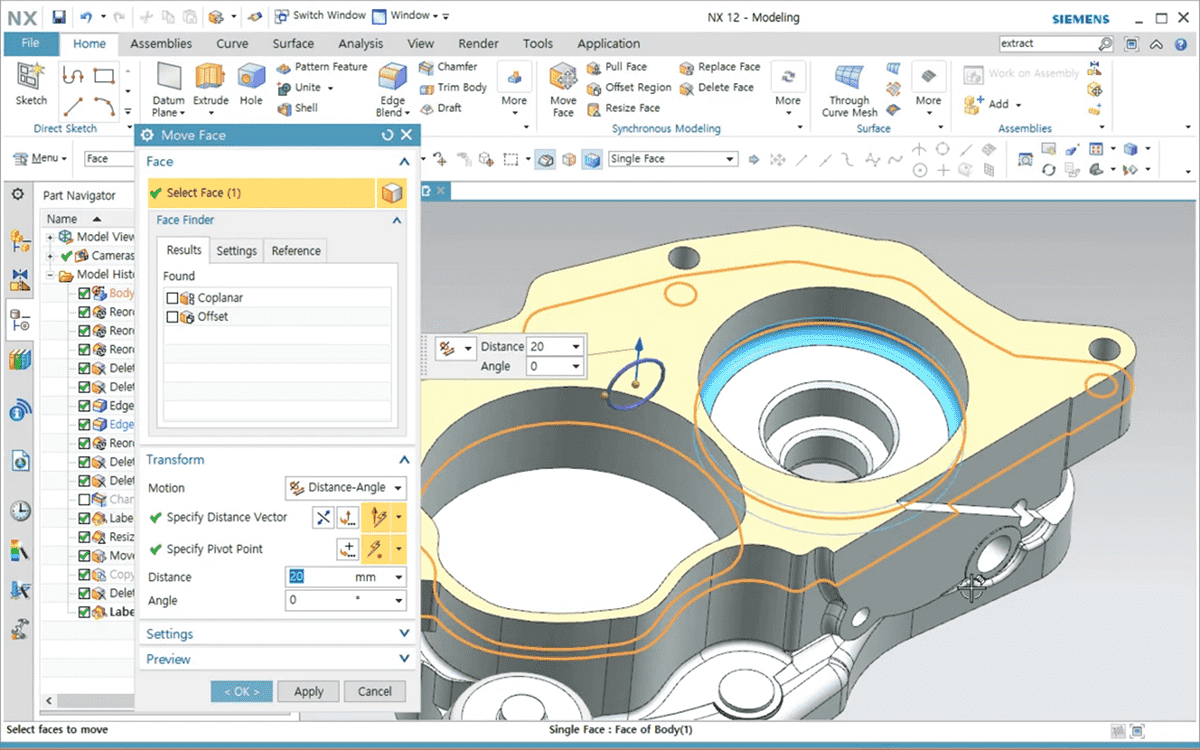Select the Line sketch tool
The height and width of the screenshot is (750, 1200).
point(73,105)
